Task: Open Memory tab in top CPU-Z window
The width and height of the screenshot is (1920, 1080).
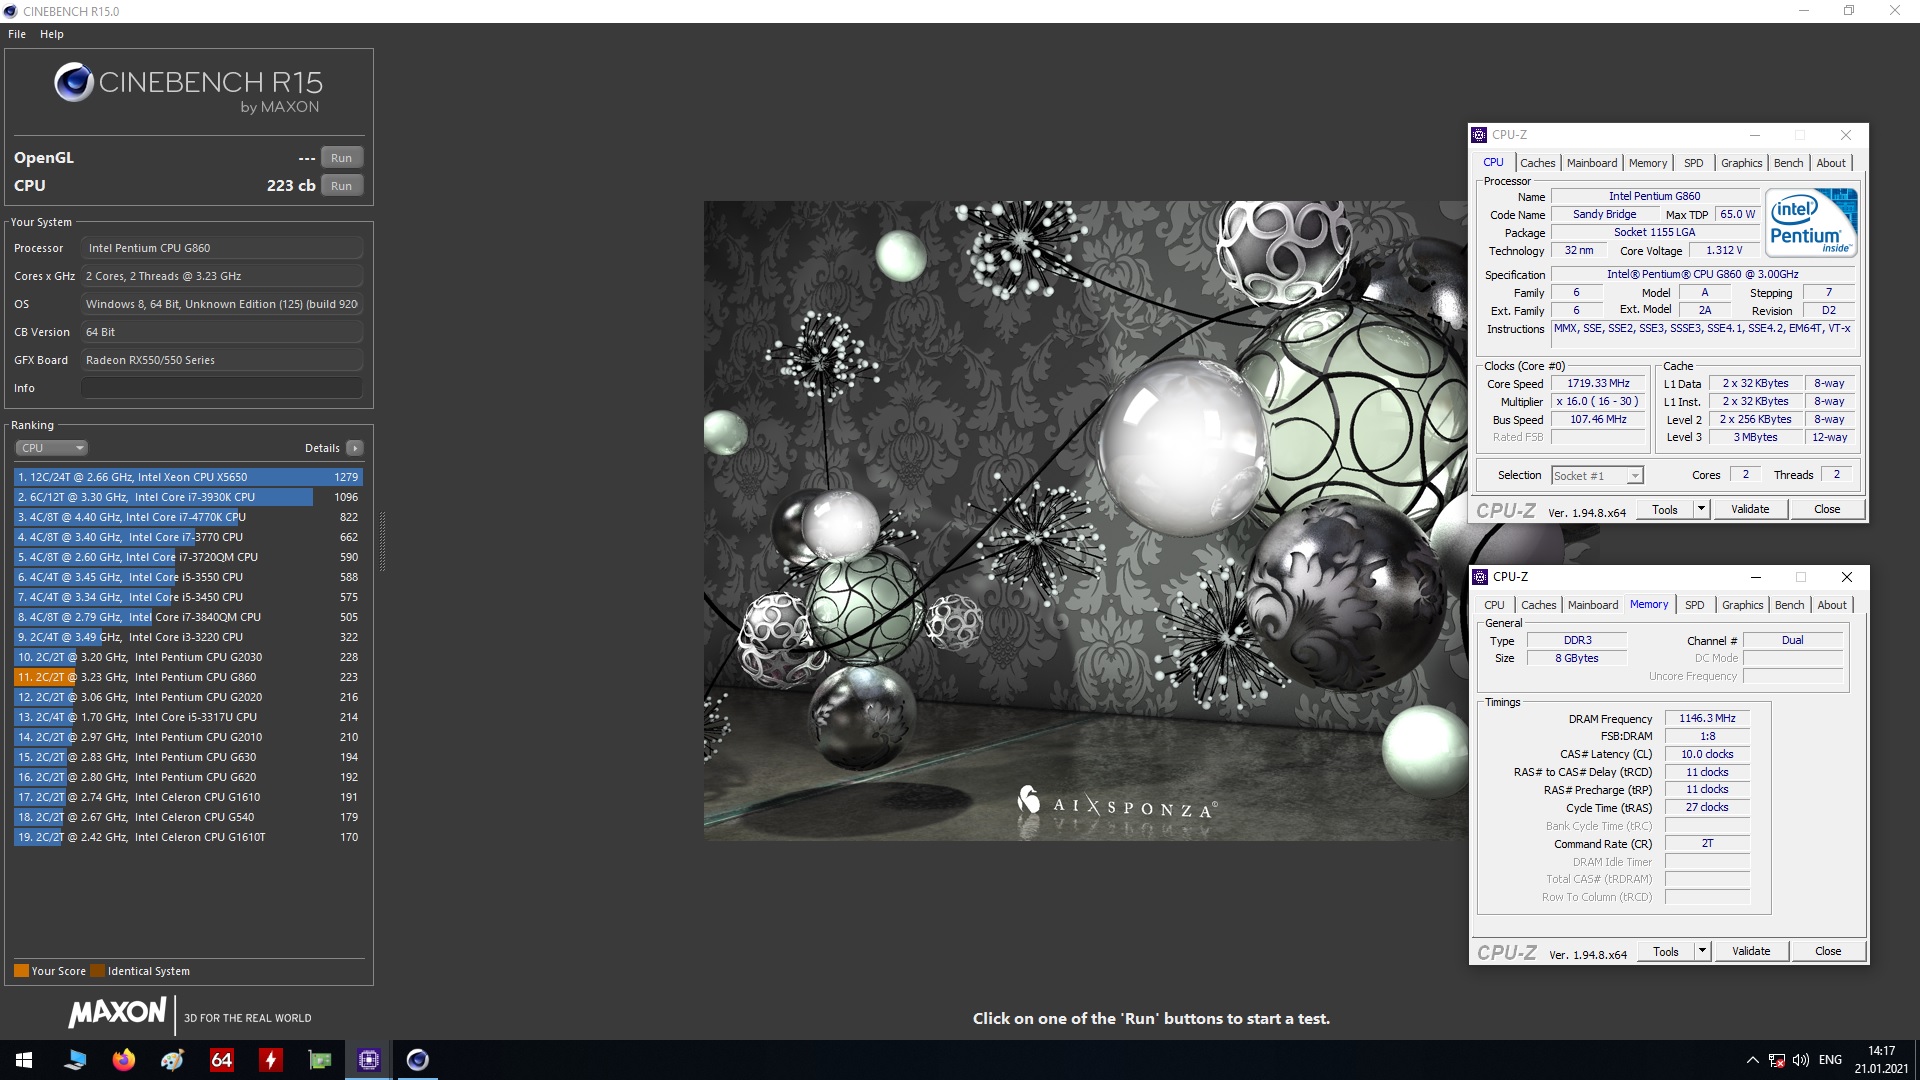Action: 1648,163
